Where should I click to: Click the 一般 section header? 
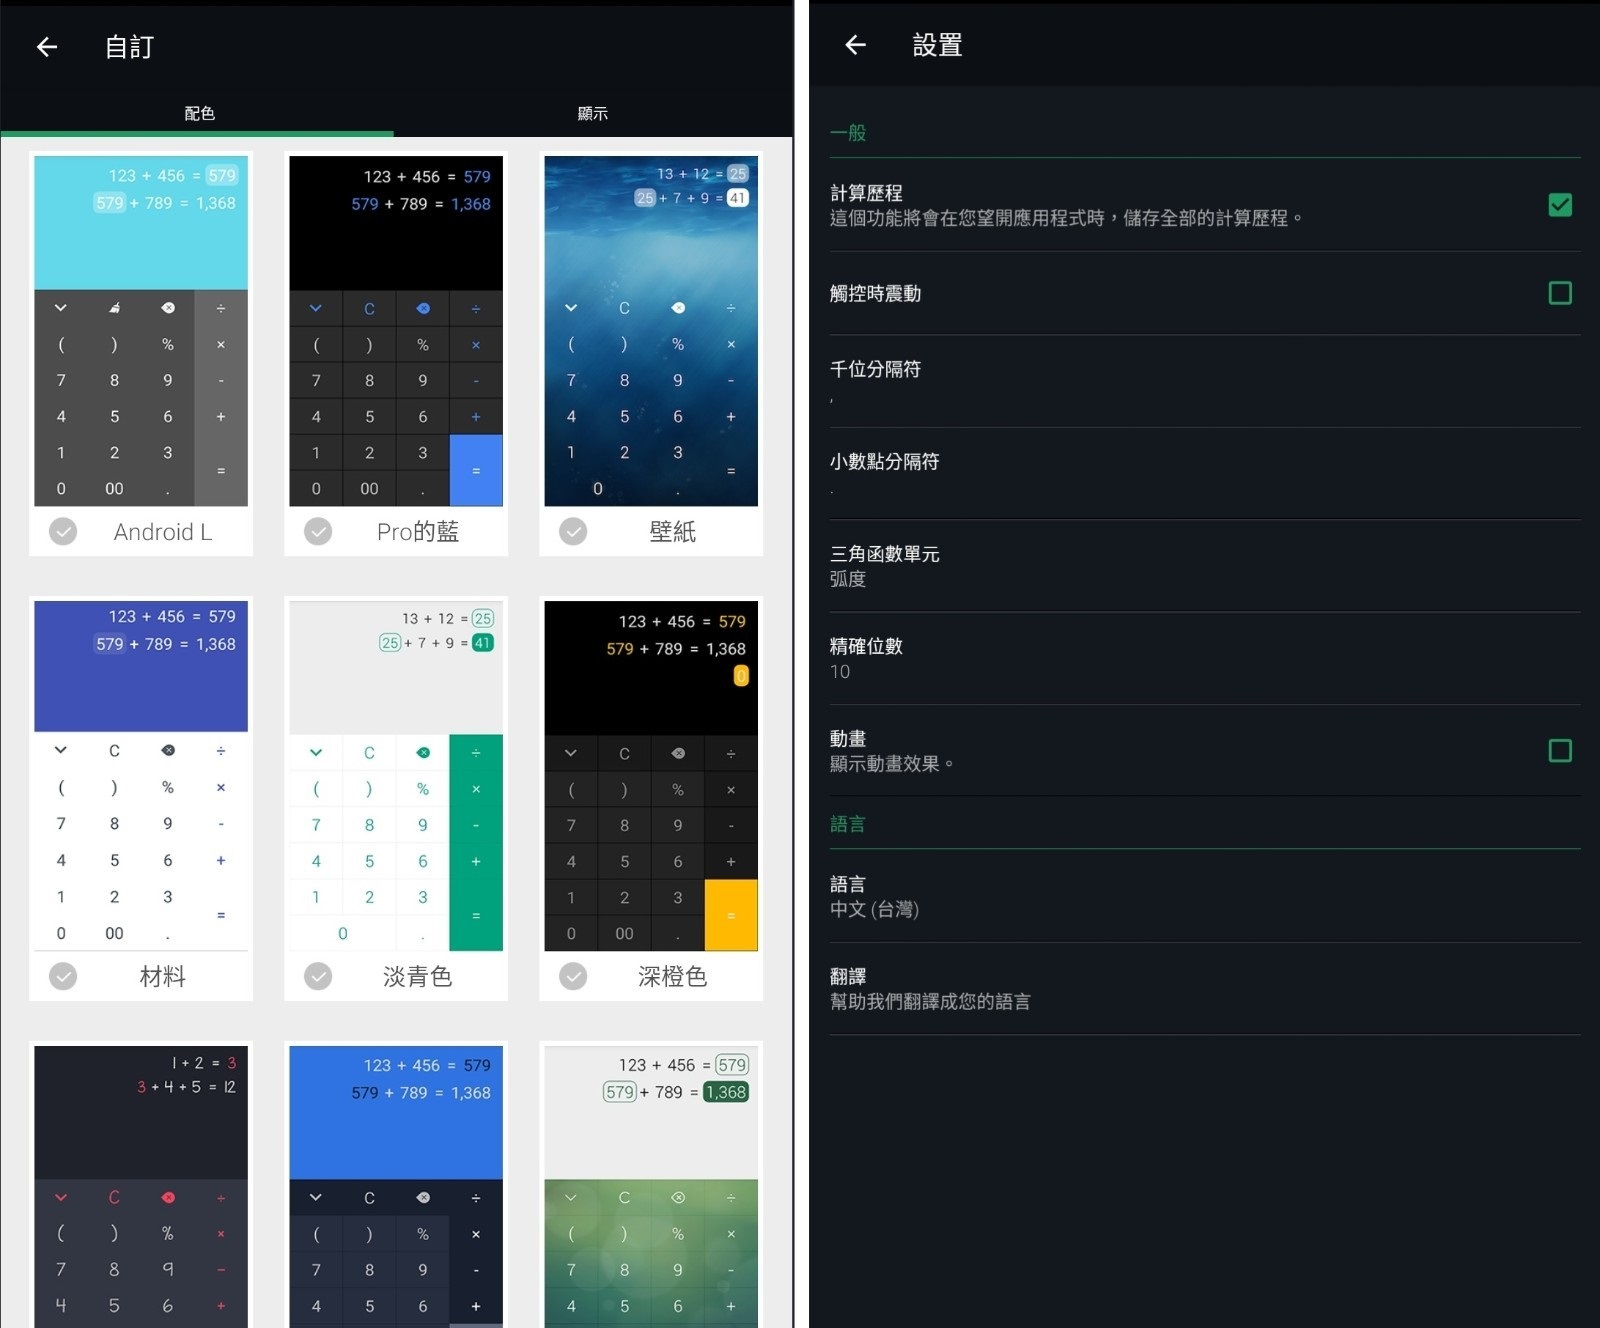tap(848, 132)
